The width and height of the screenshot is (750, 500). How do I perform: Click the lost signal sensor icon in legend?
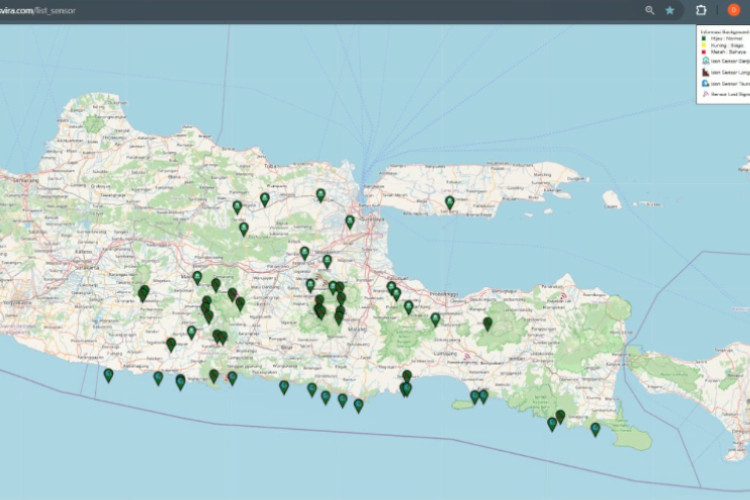pos(706,95)
